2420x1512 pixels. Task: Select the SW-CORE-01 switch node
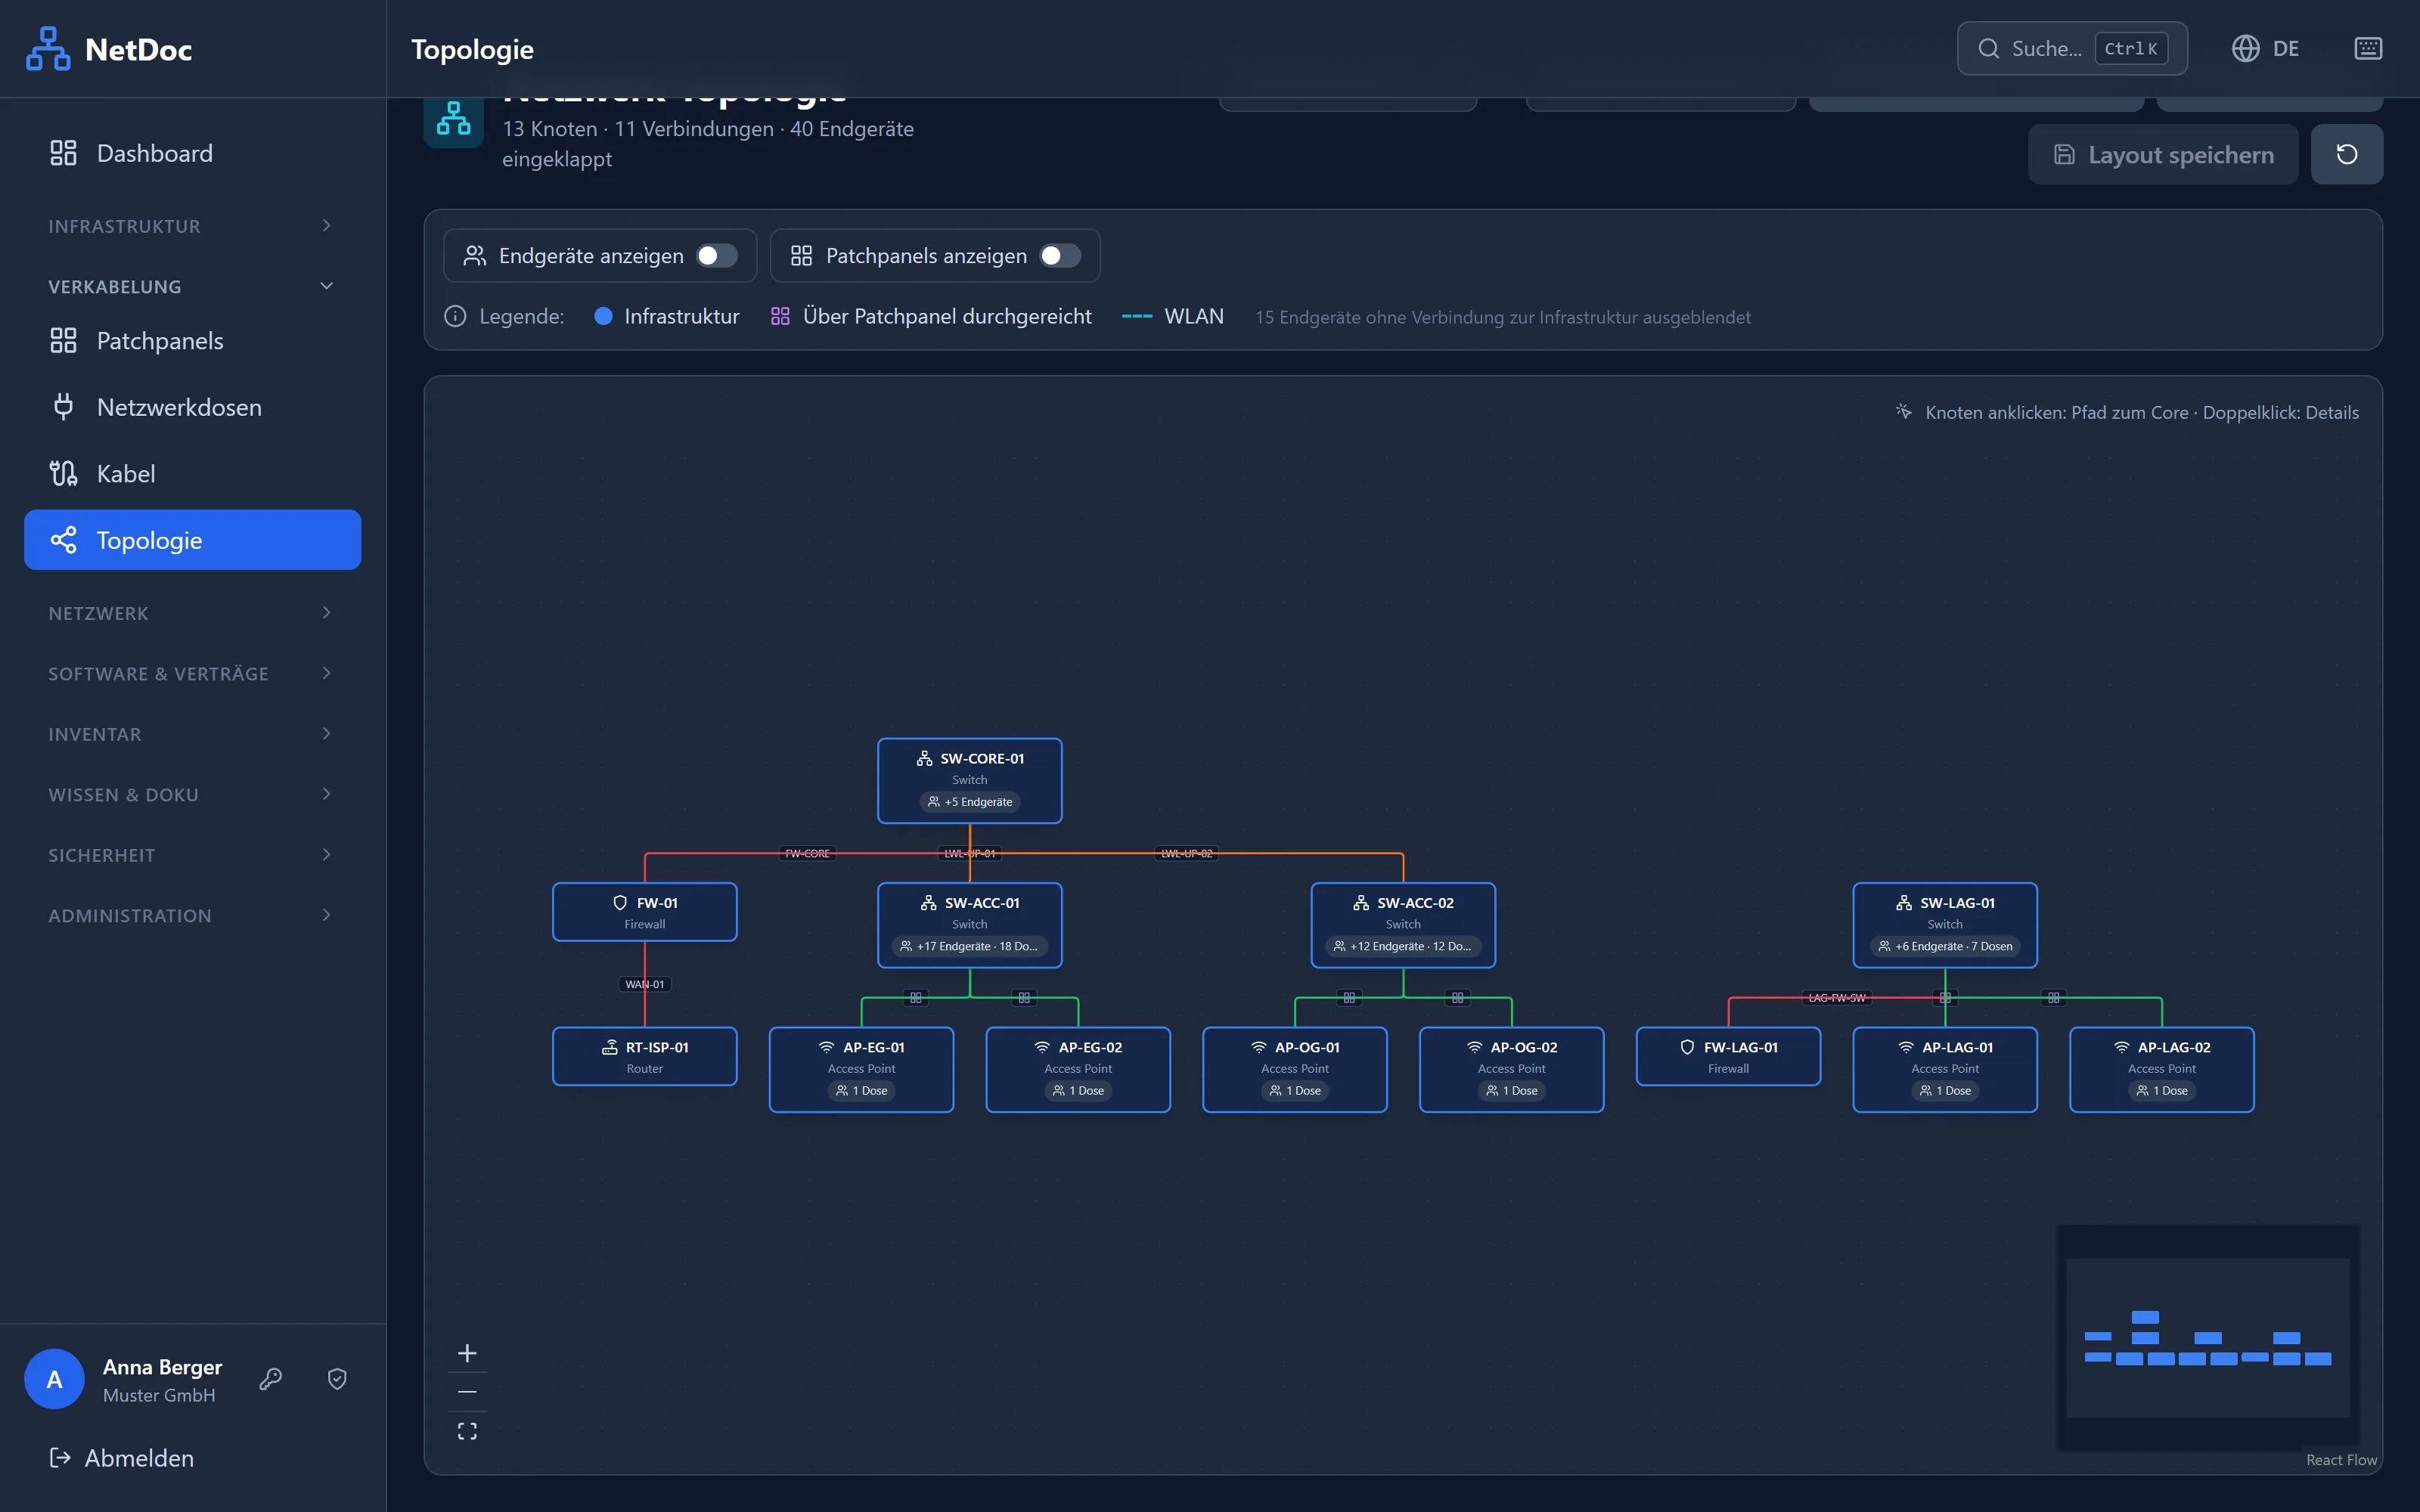(969, 780)
